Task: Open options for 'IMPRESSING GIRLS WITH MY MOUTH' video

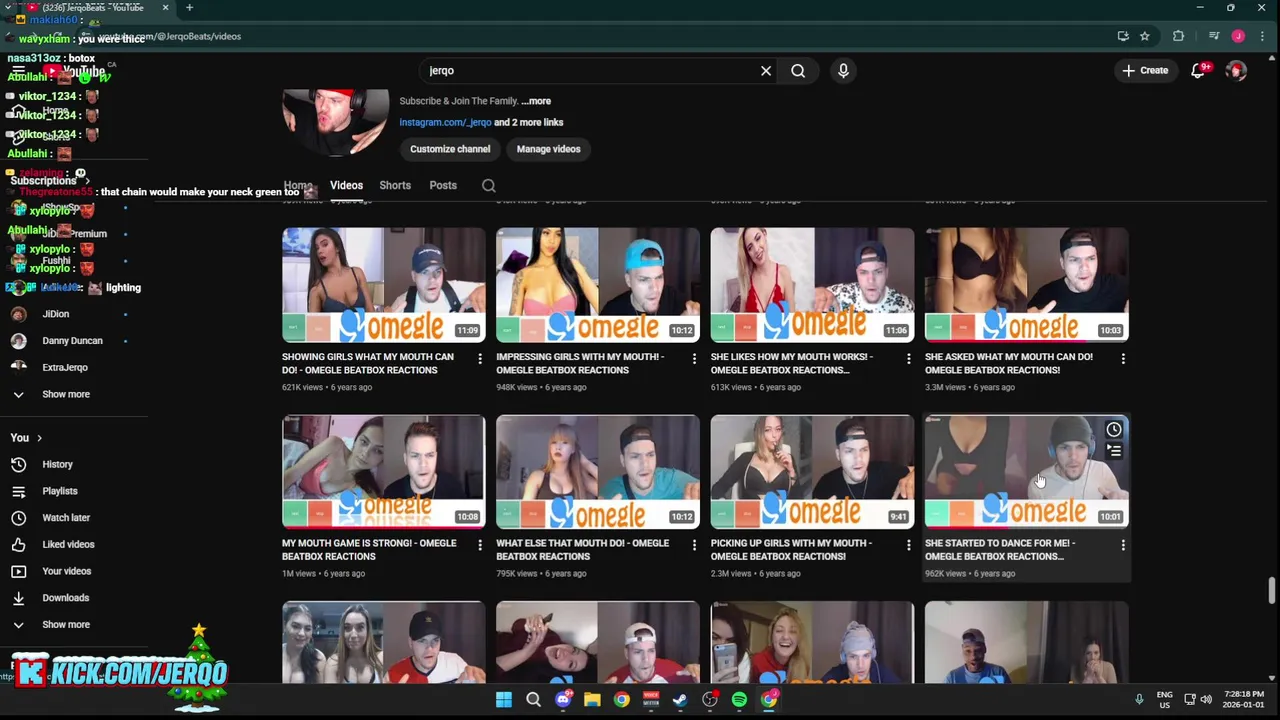Action: (694, 358)
